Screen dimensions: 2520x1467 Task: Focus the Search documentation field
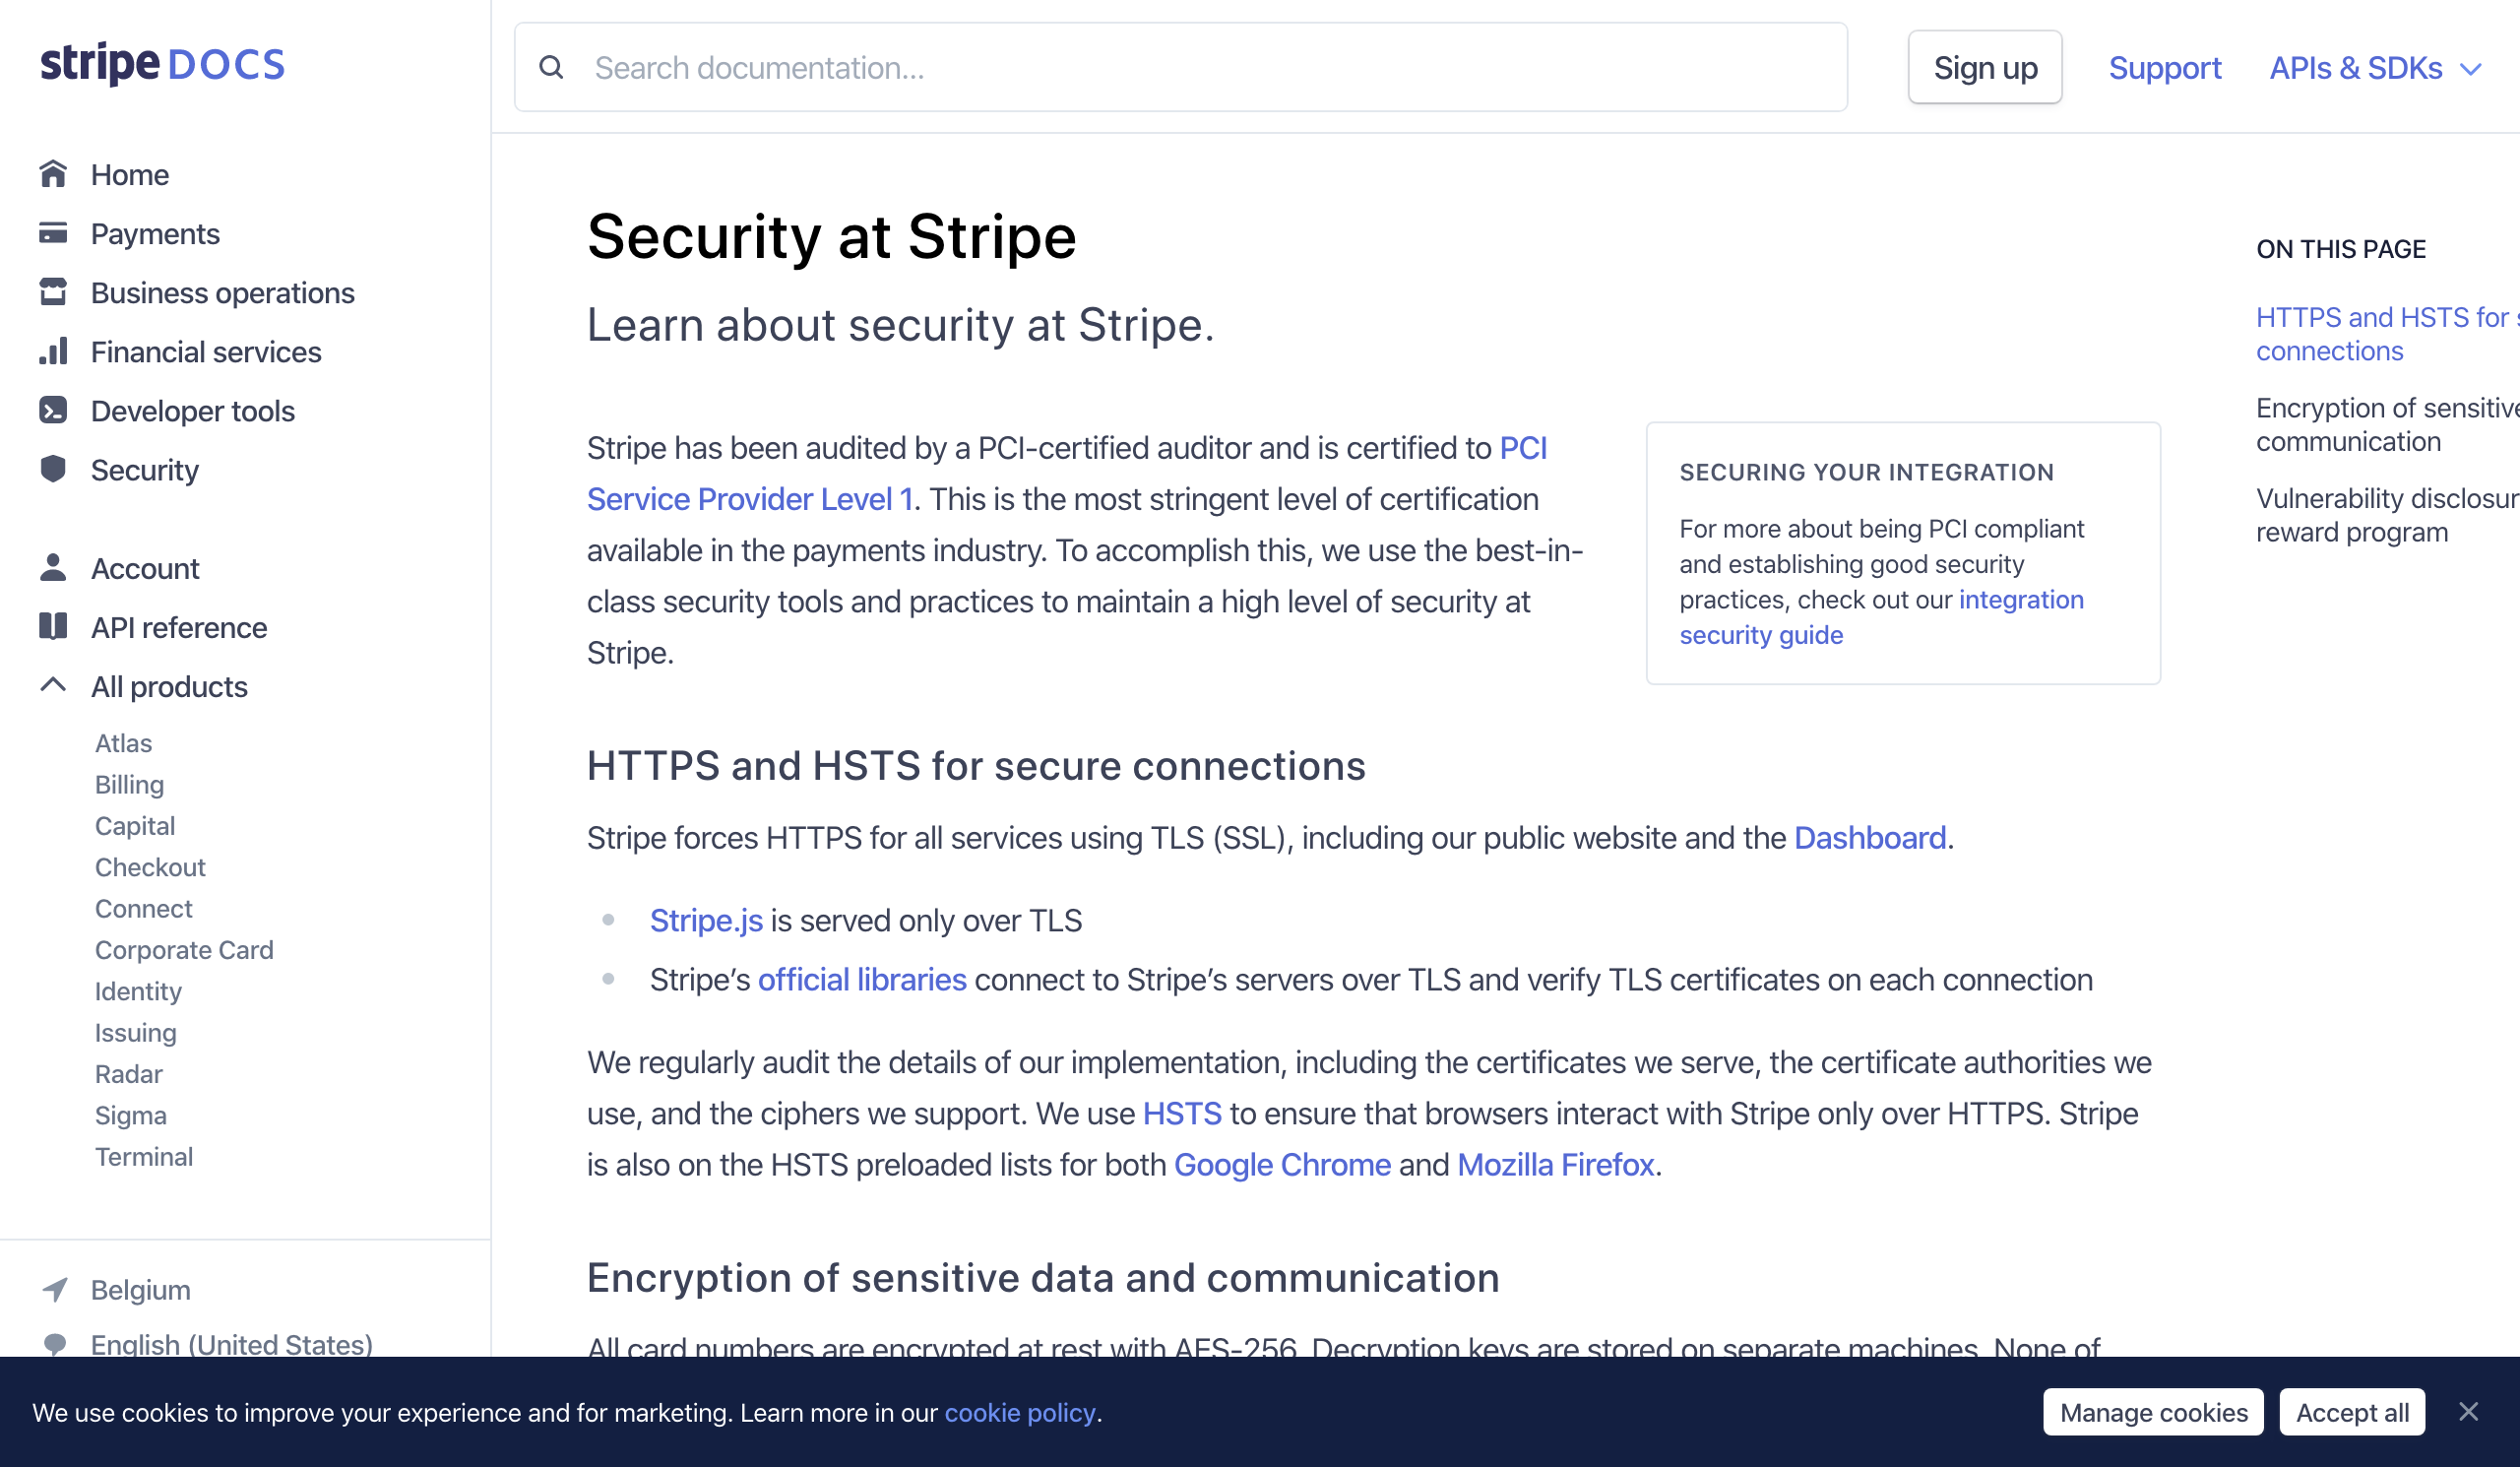(x=1180, y=67)
